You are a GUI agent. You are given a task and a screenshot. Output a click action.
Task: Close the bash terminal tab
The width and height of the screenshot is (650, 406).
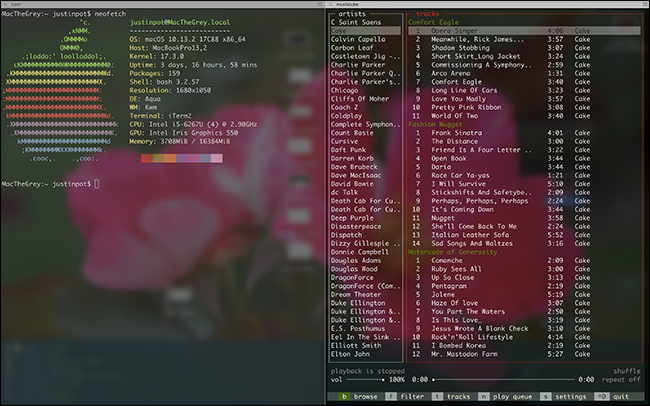pos(4,4)
